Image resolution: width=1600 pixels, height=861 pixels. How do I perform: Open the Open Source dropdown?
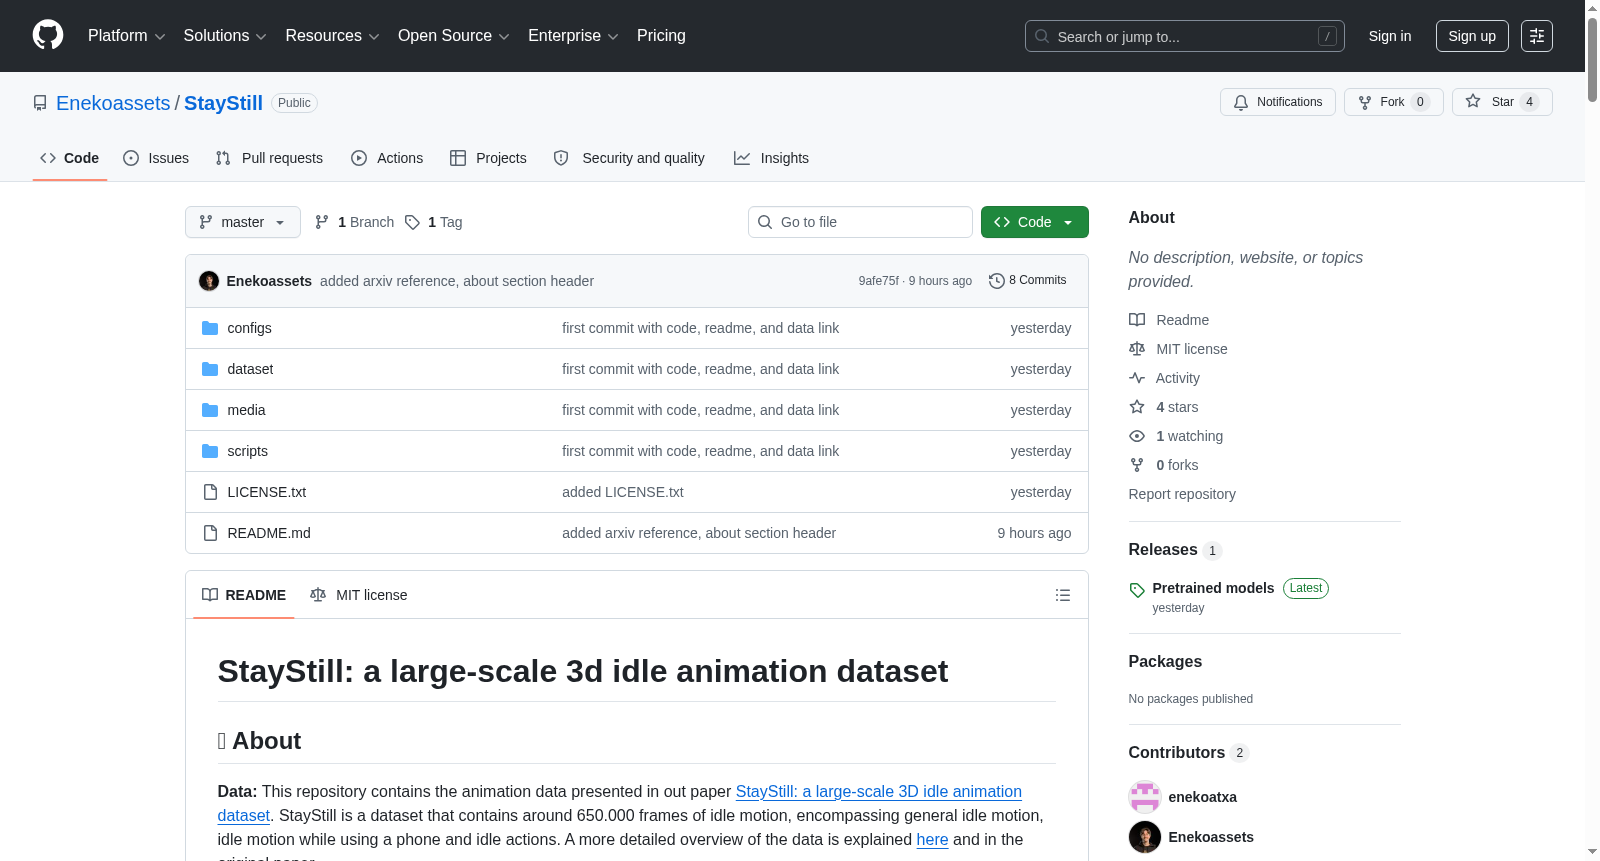coord(453,36)
